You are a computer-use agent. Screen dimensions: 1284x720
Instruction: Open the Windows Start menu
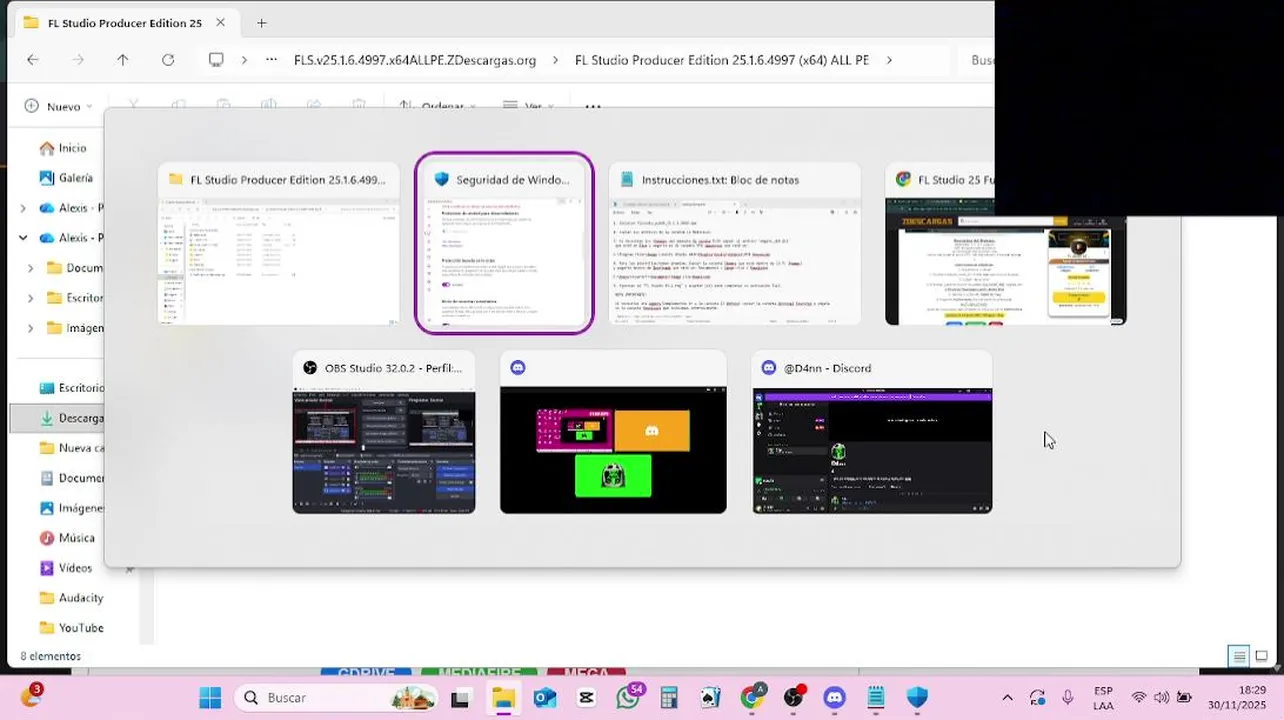point(210,697)
